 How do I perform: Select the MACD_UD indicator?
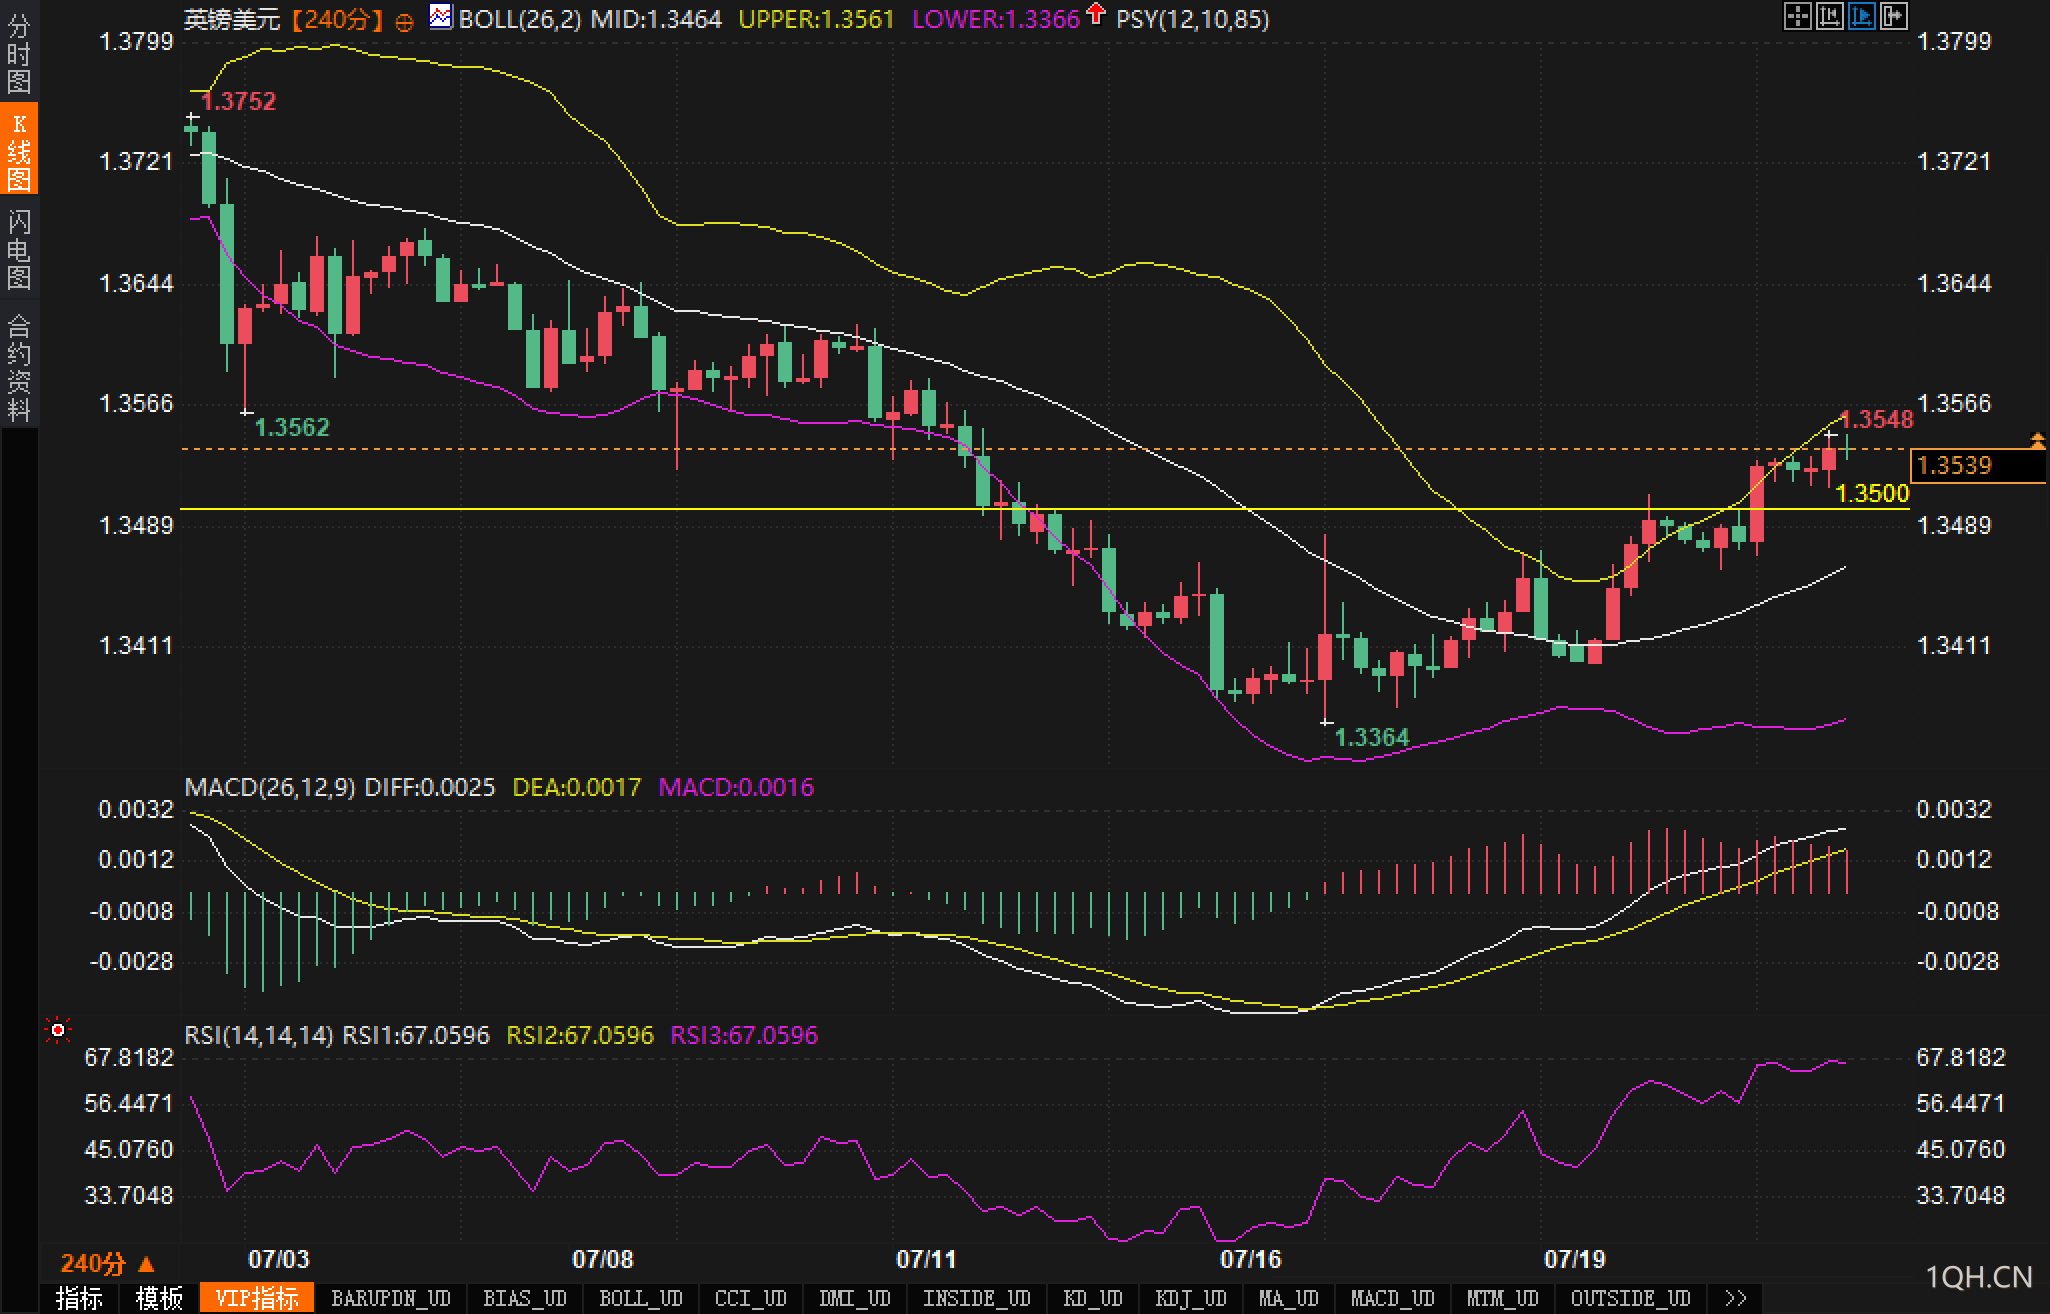[x=1392, y=1298]
